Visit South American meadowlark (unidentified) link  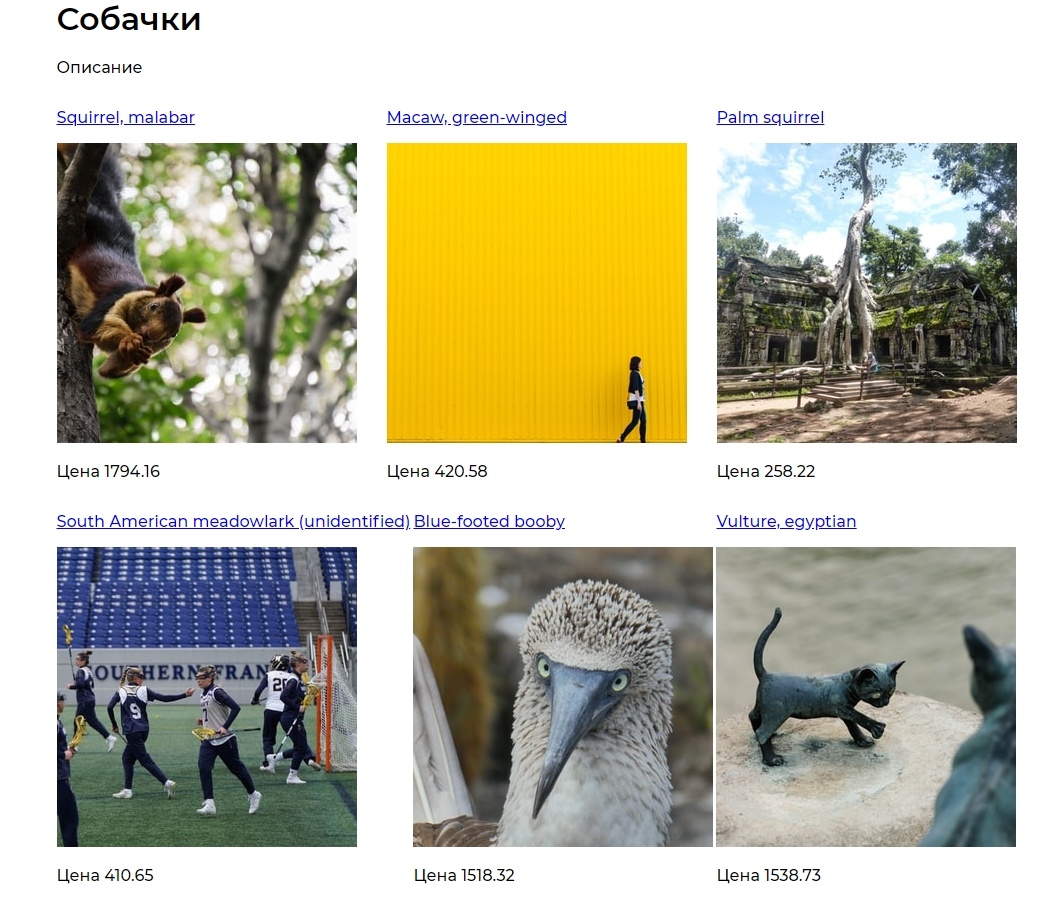pyautogui.click(x=233, y=522)
